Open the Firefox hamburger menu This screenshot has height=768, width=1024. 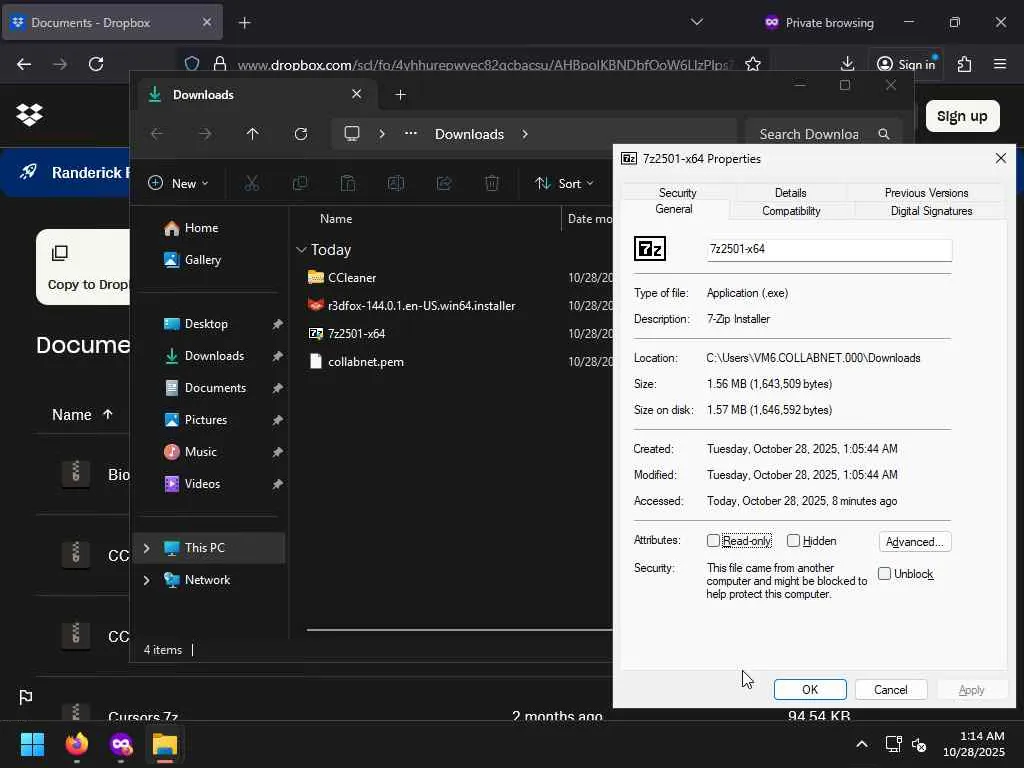click(1000, 64)
